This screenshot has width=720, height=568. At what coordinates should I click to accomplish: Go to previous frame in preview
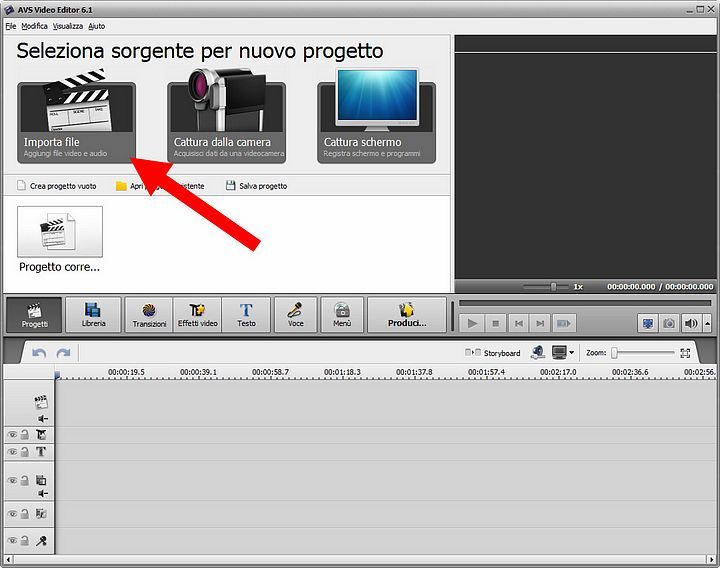(x=518, y=323)
